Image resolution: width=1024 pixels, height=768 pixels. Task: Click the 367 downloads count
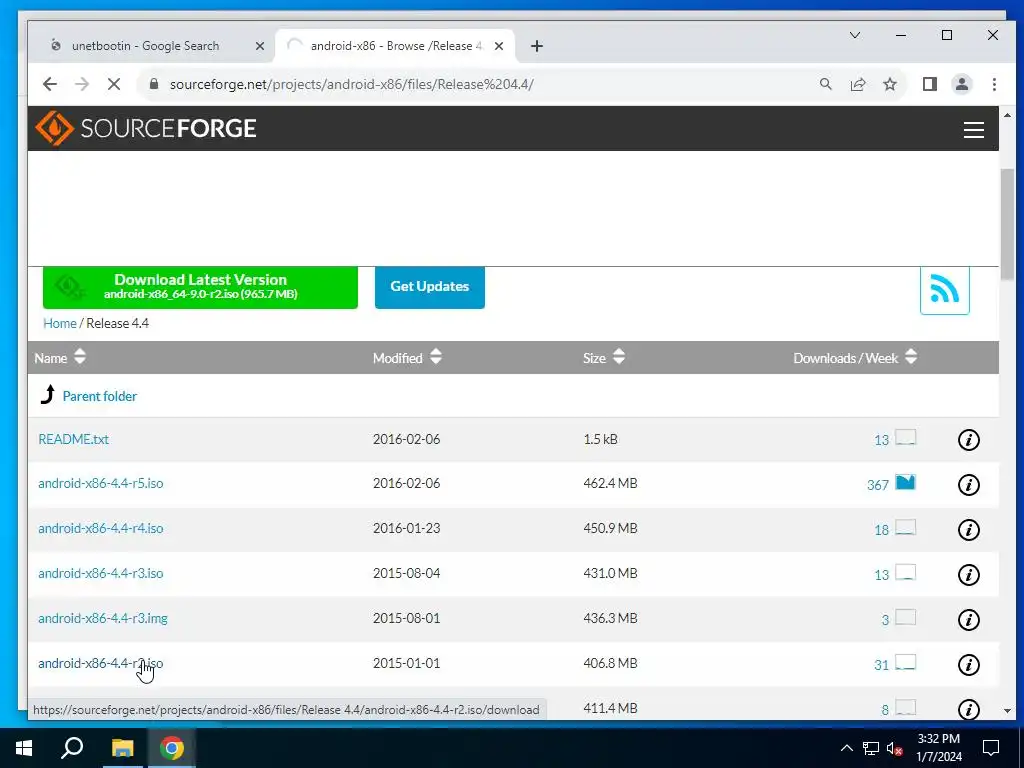[877, 485]
